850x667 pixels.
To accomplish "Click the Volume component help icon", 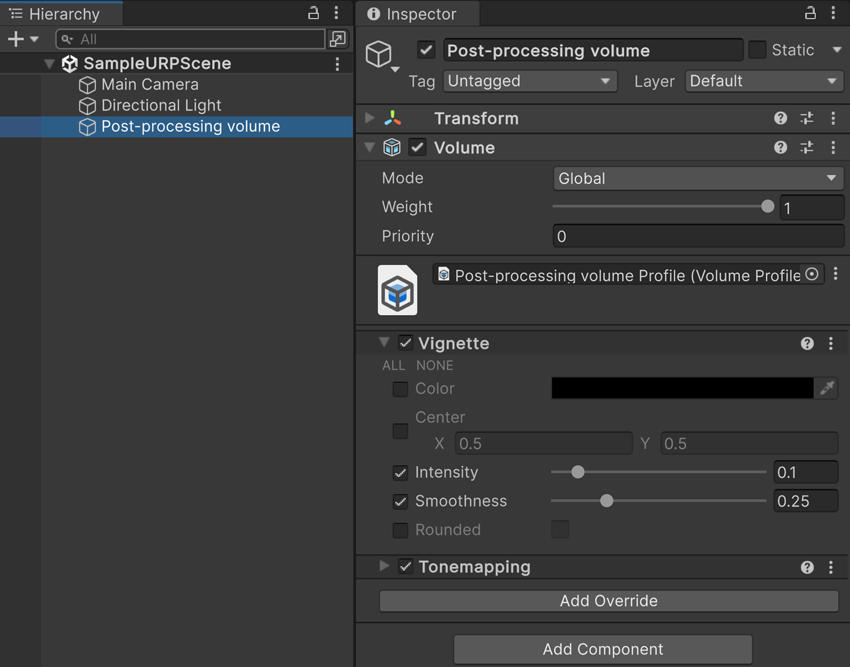I will pyautogui.click(x=779, y=147).
